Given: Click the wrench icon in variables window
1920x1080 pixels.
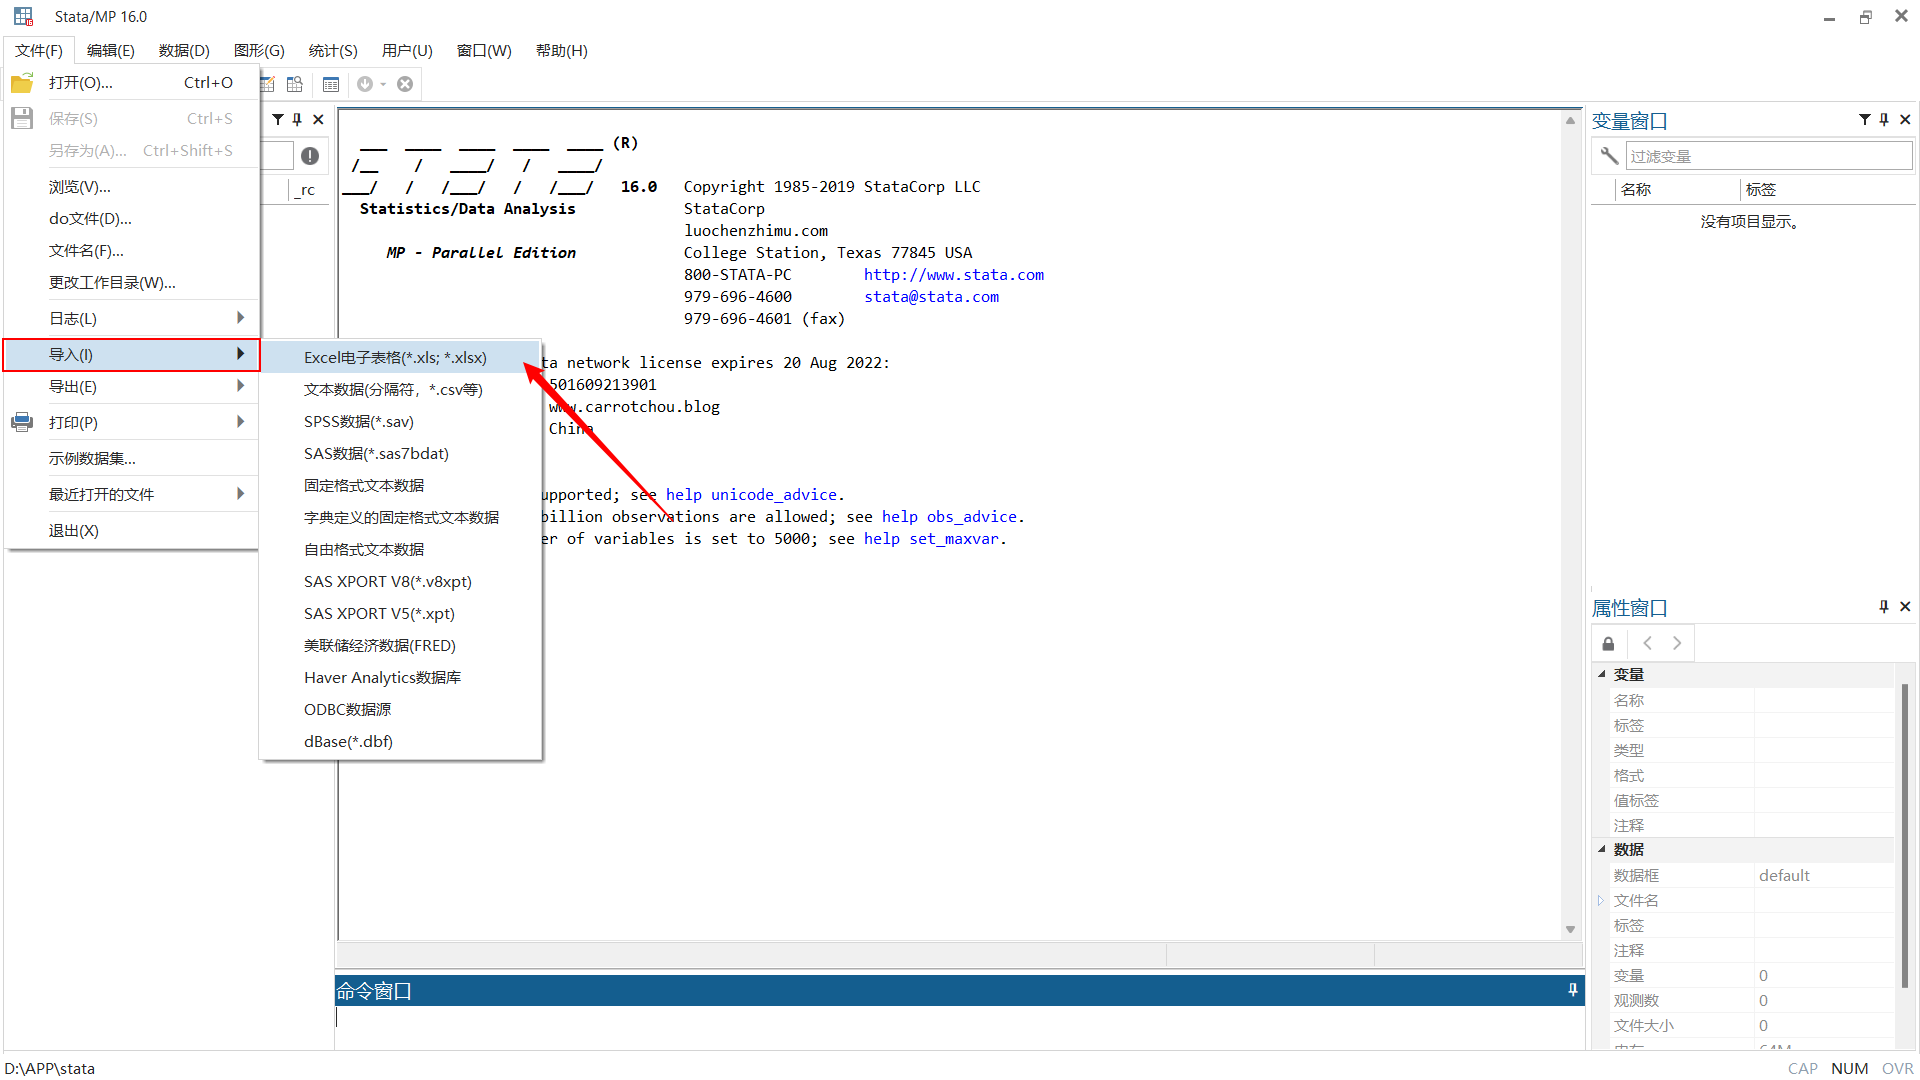Looking at the screenshot, I should (1609, 156).
